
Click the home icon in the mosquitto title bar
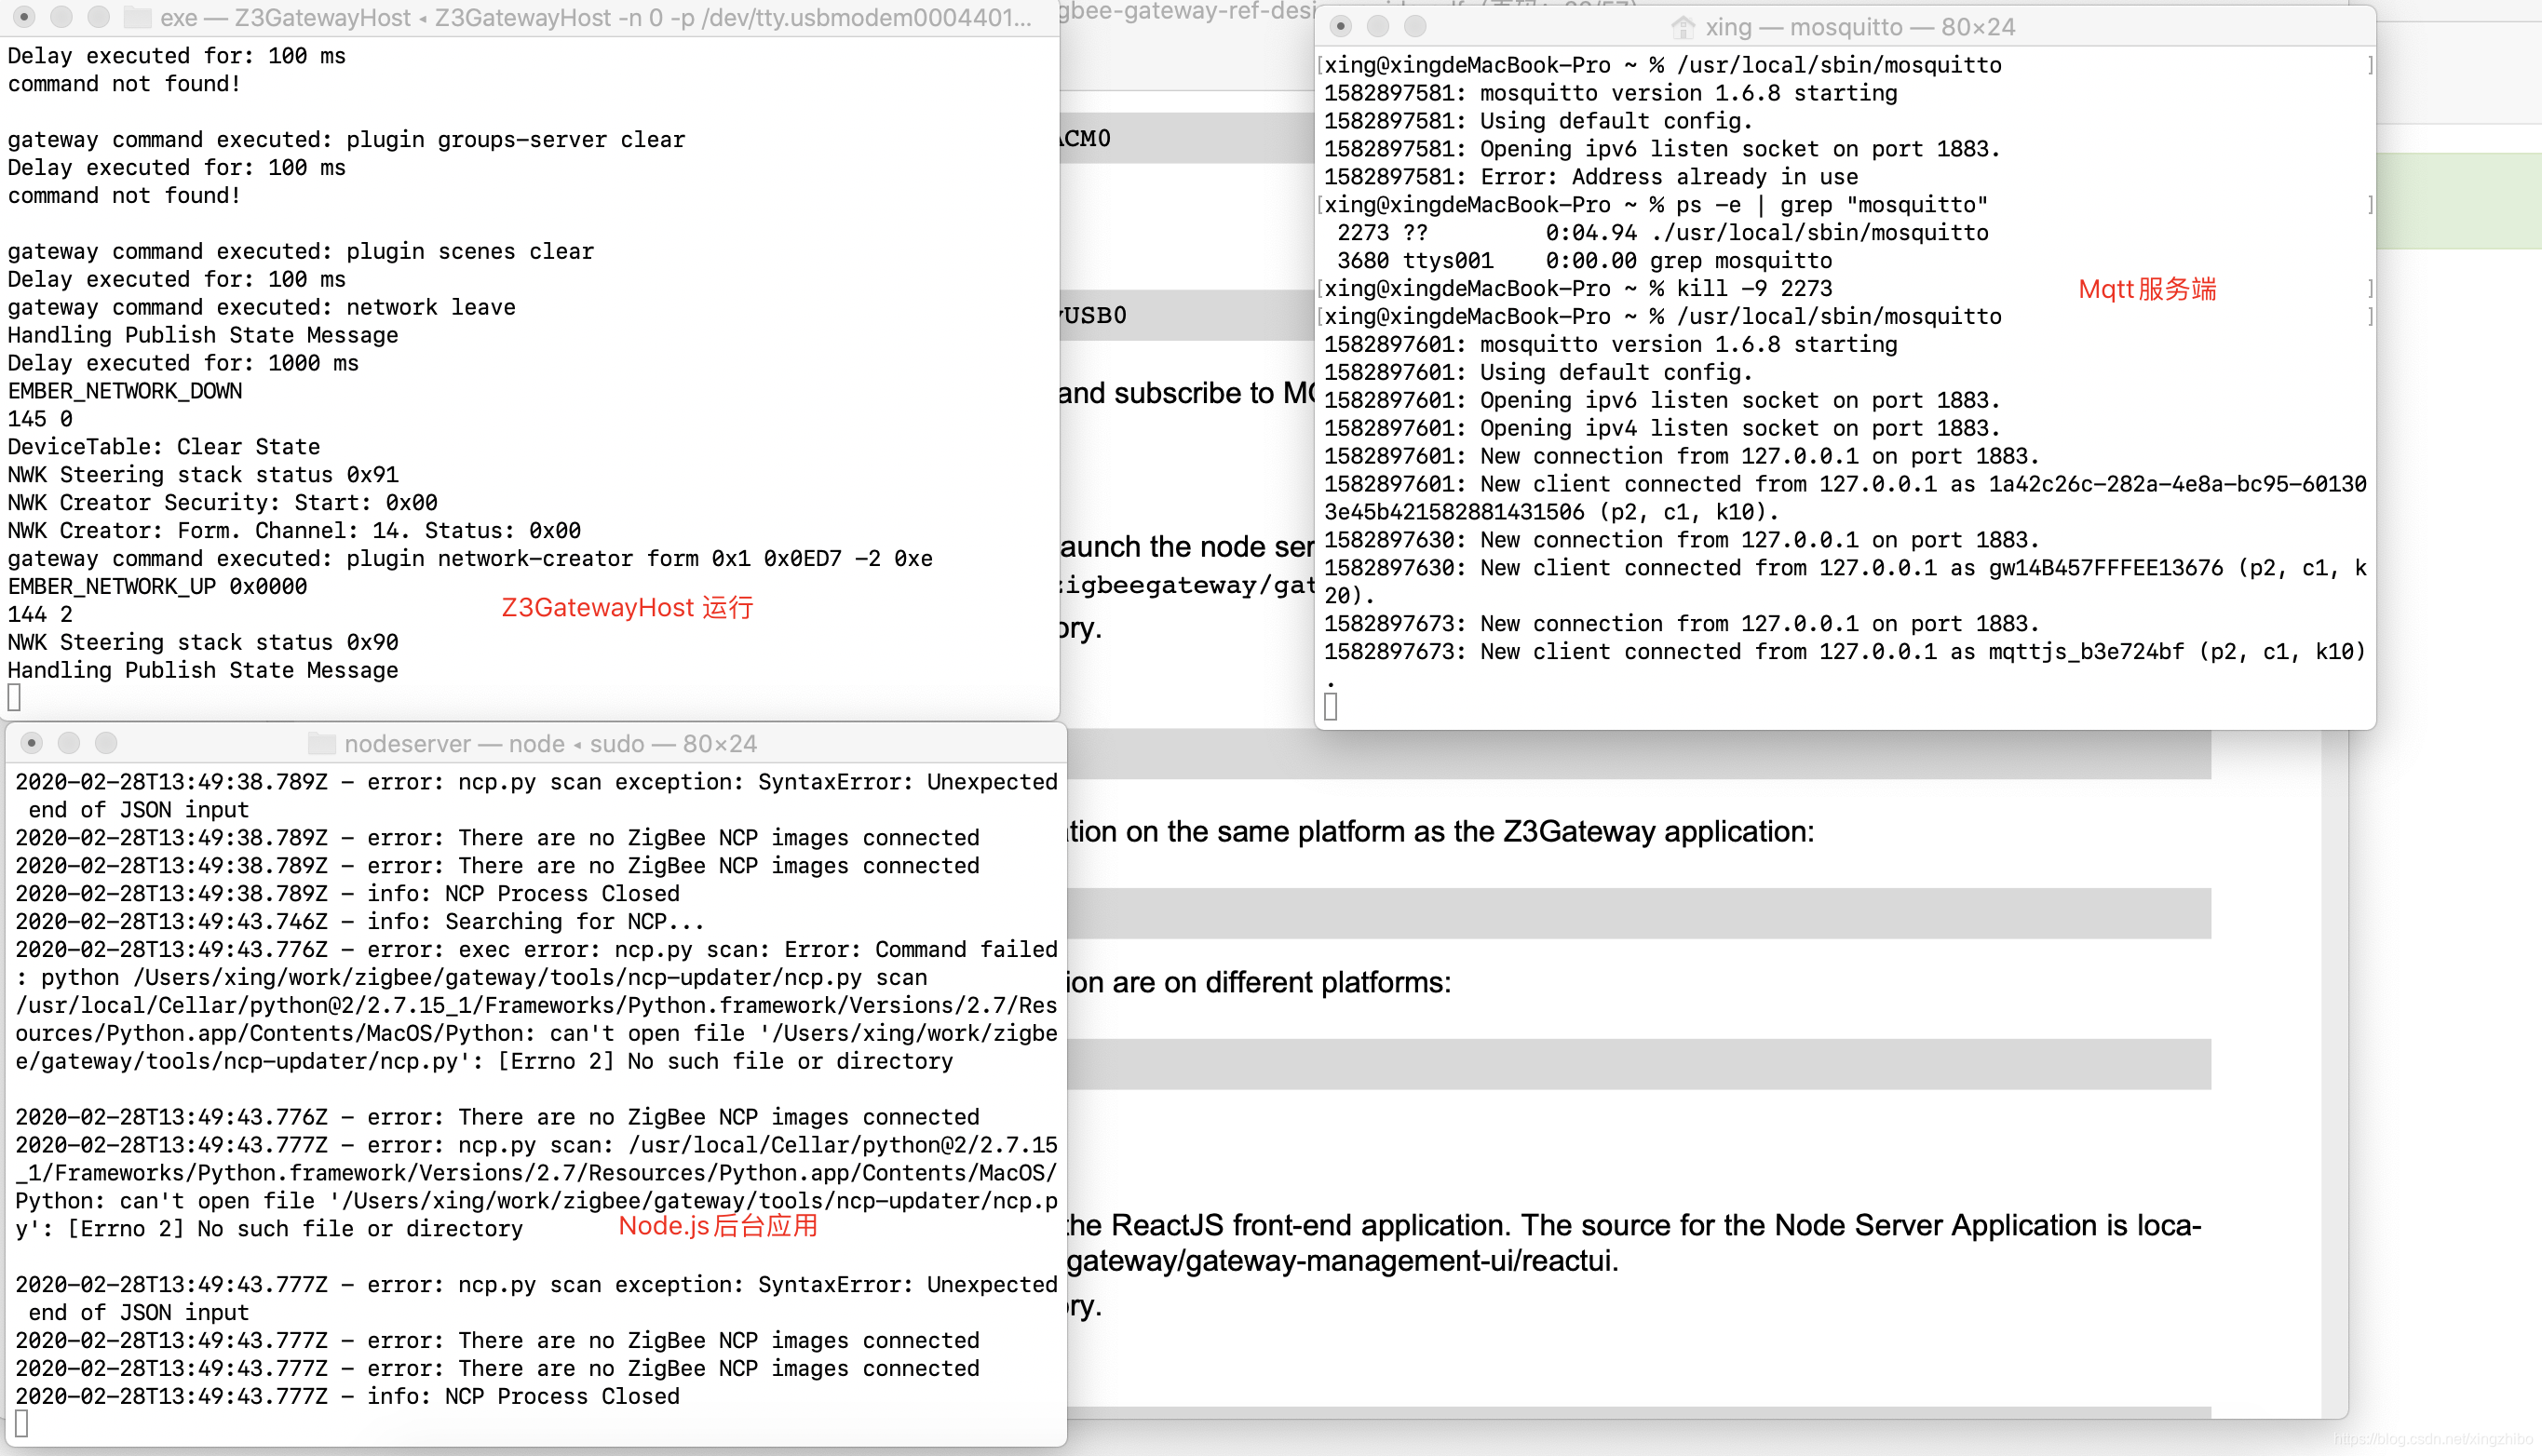point(1683,27)
